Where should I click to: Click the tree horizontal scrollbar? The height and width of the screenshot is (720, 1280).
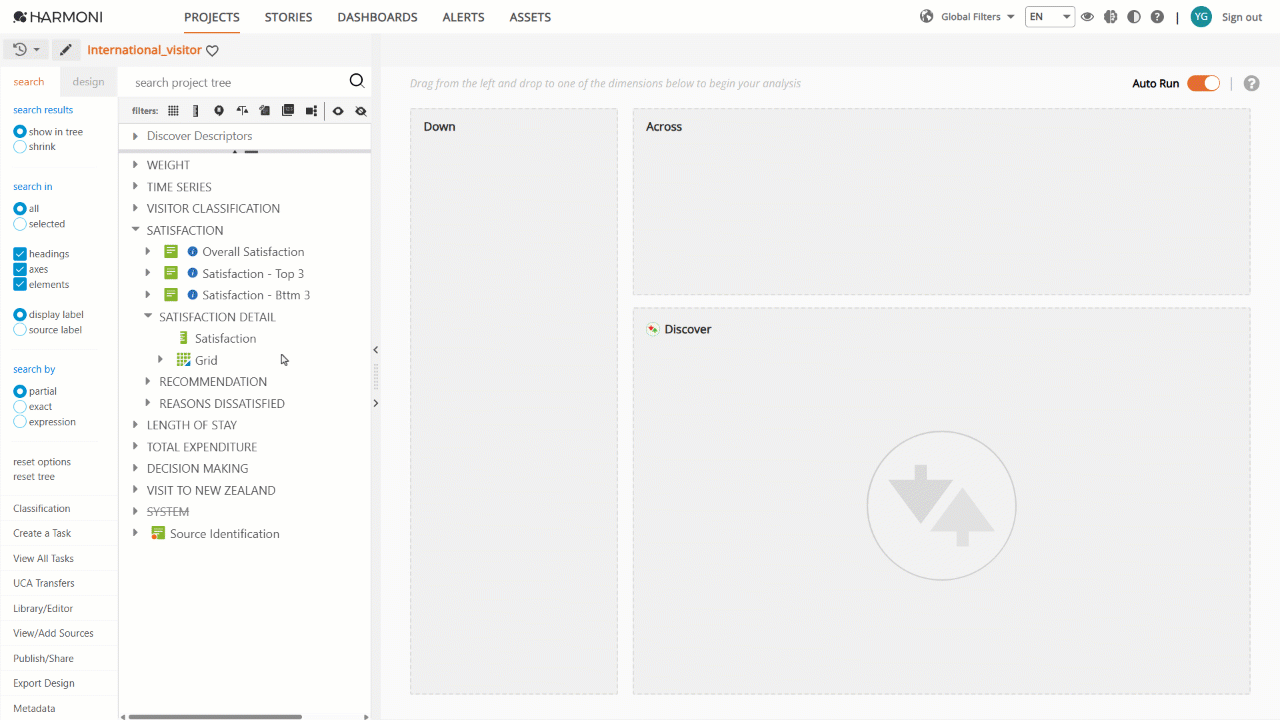[x=215, y=716]
